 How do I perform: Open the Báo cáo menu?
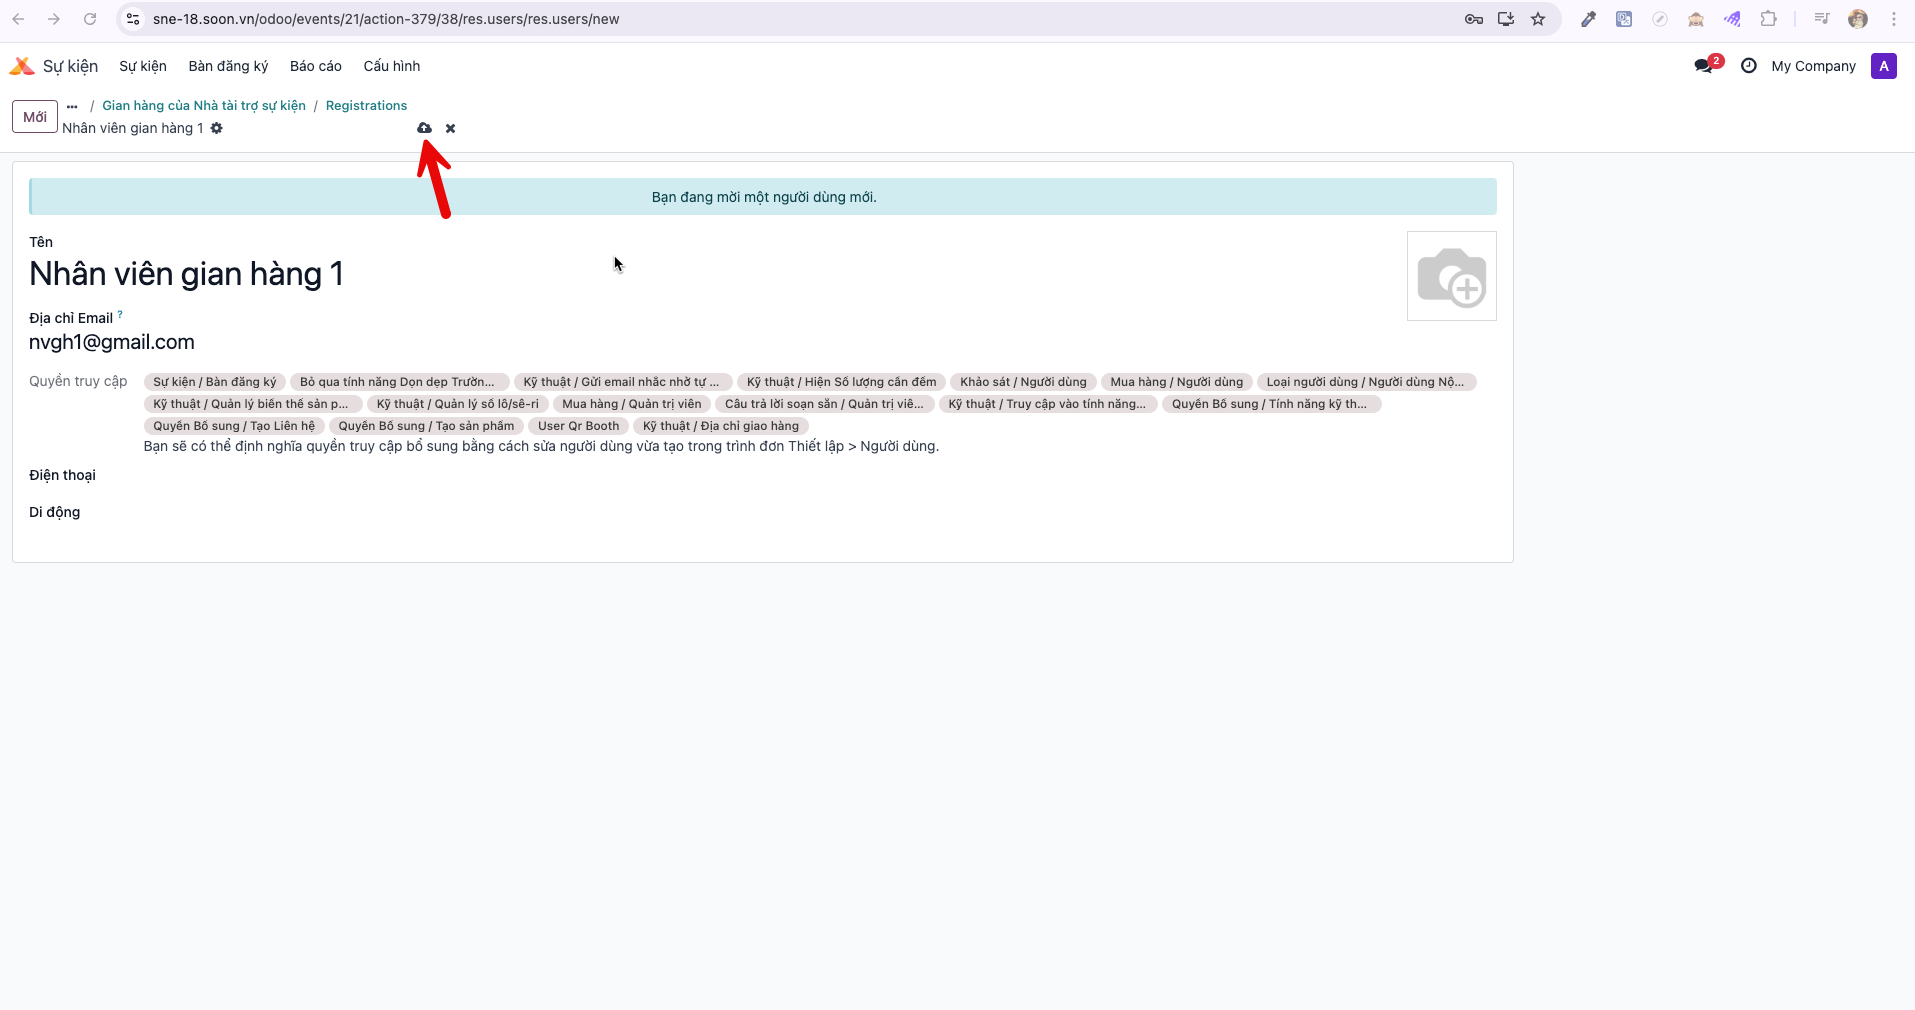pyautogui.click(x=316, y=66)
